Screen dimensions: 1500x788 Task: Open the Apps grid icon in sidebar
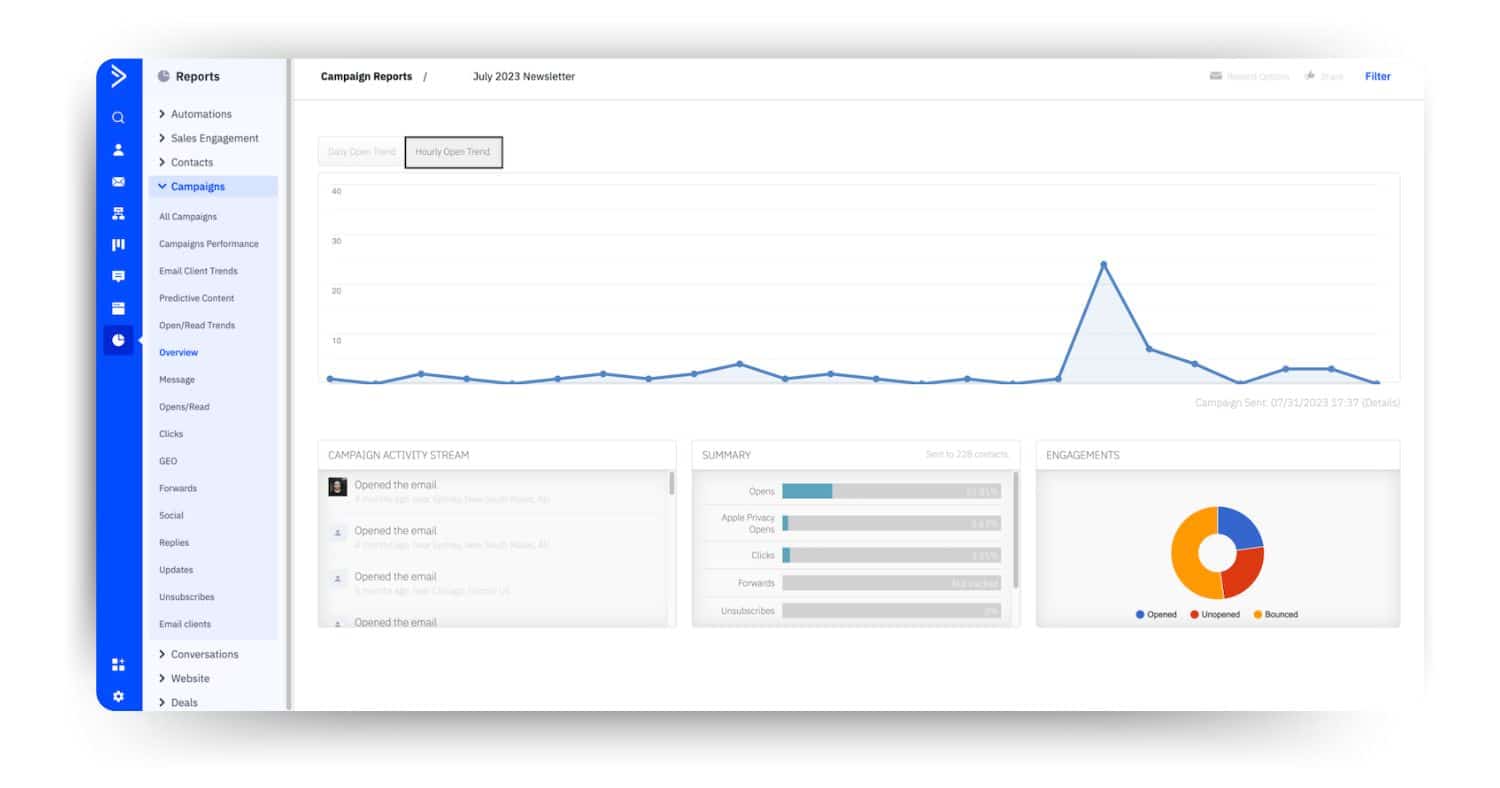[x=118, y=664]
